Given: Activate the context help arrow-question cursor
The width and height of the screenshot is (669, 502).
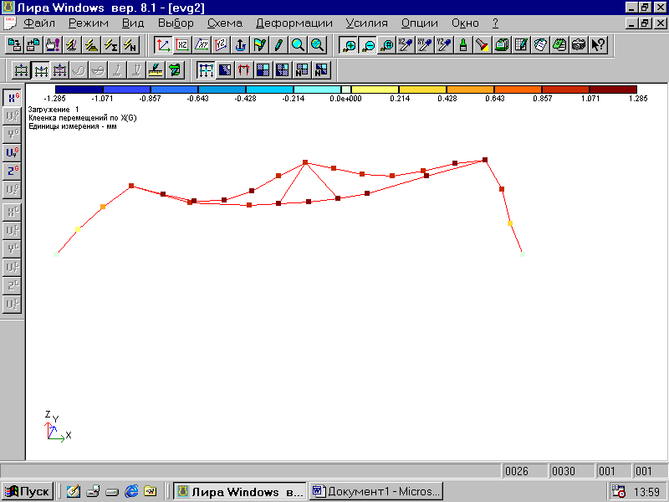Looking at the screenshot, I should pos(598,45).
